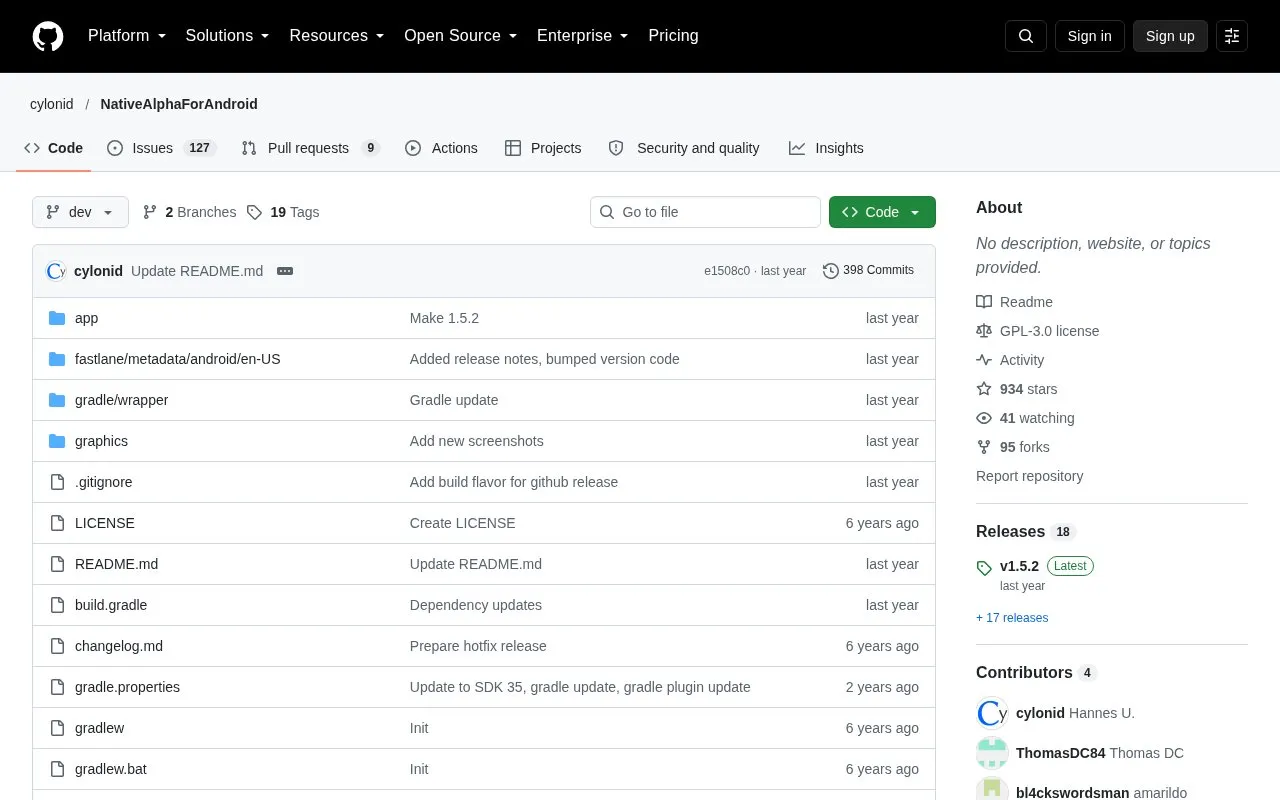Open the Pricing link

(673, 36)
